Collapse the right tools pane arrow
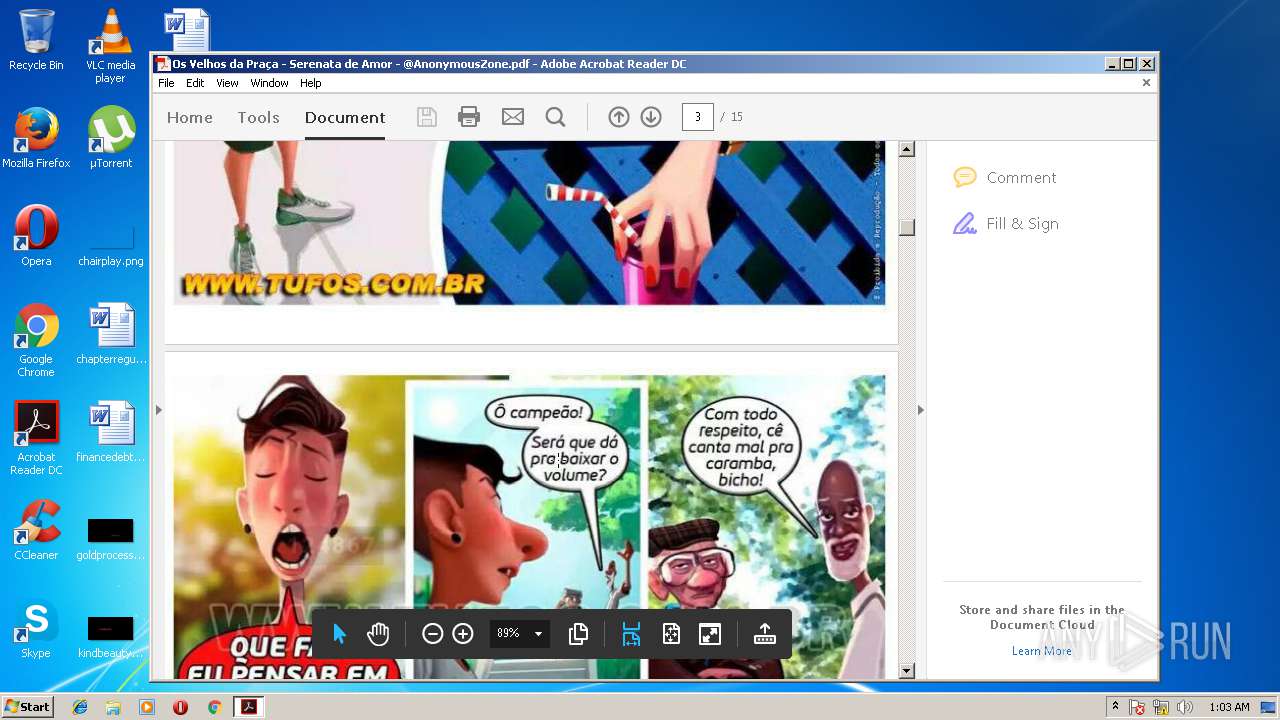Image resolution: width=1280 pixels, height=720 pixels. point(921,410)
